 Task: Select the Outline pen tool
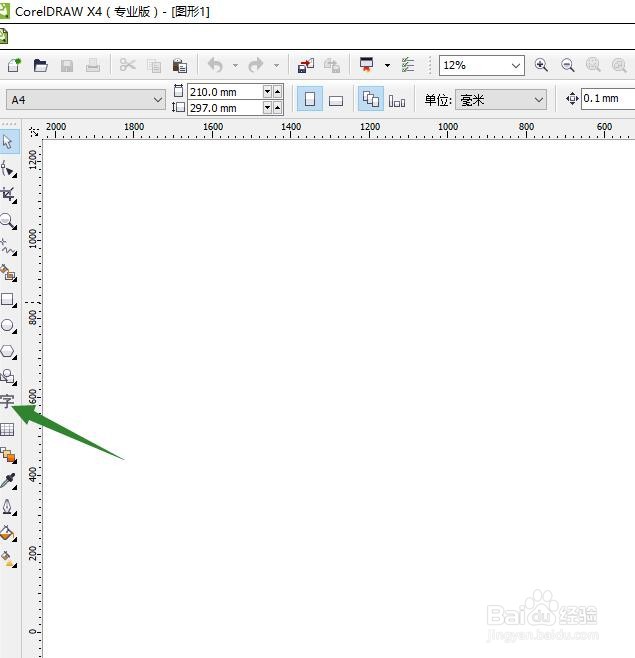tap(8, 507)
